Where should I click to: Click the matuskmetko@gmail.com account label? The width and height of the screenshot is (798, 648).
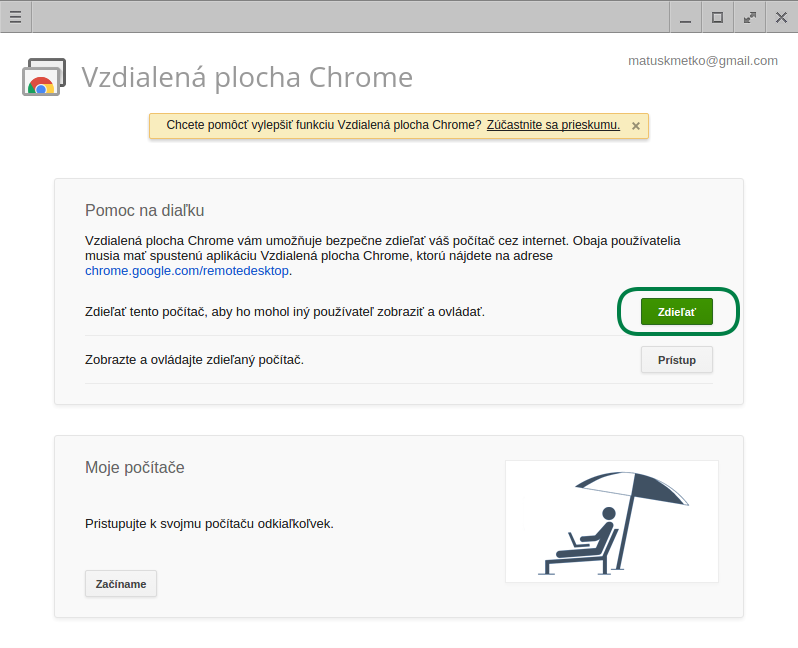click(703, 61)
